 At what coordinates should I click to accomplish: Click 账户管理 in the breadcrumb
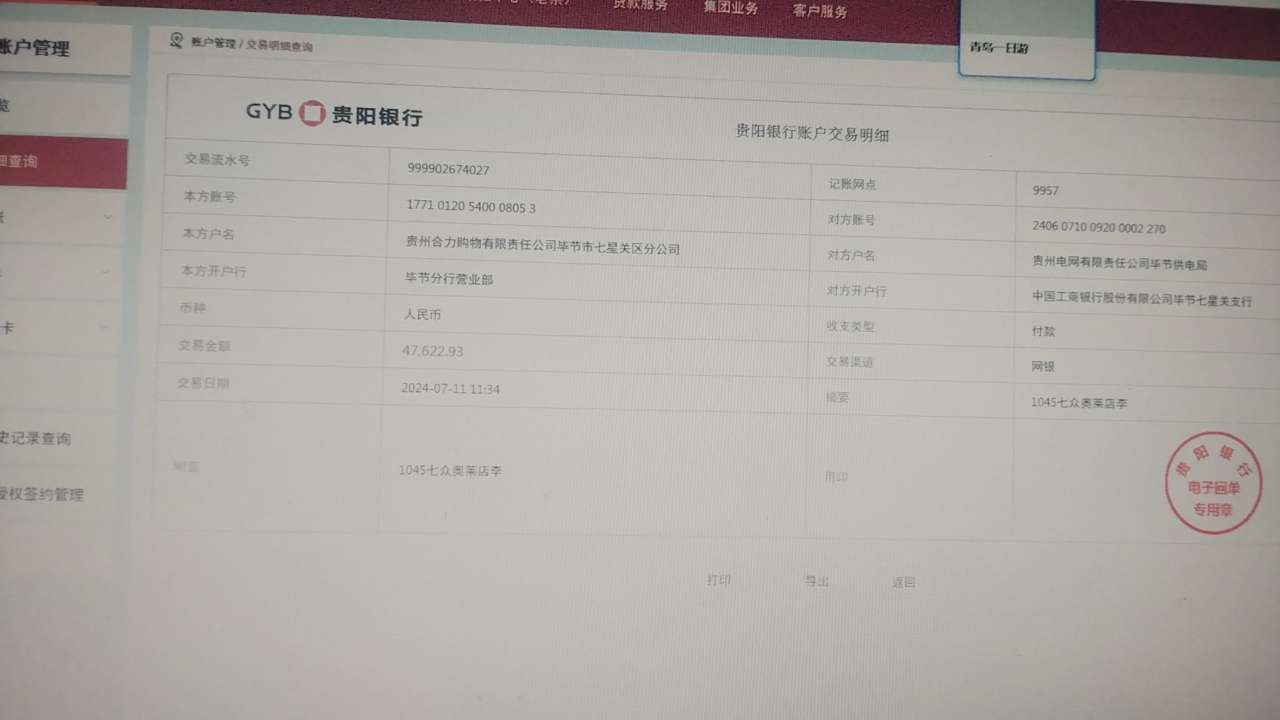(x=213, y=43)
